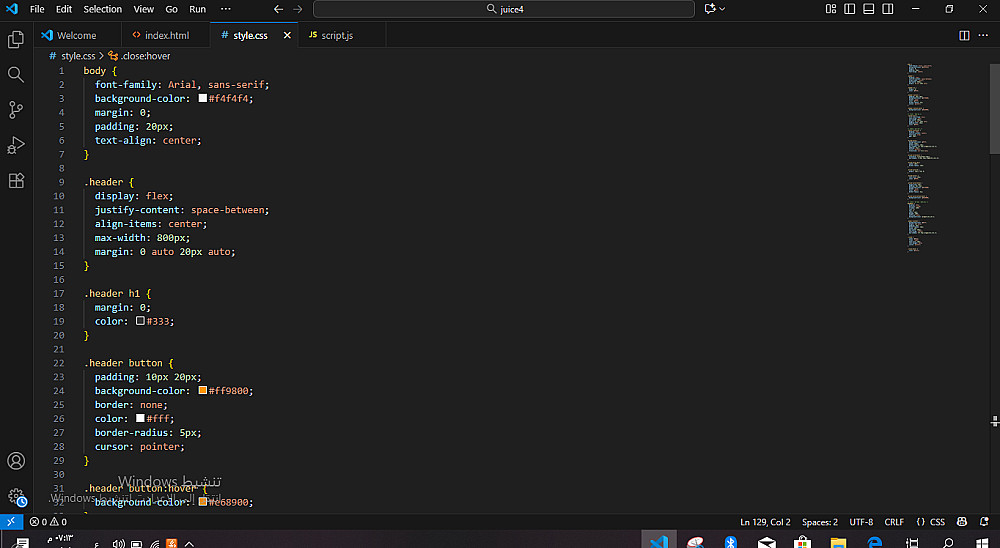Show errors and warnings count in status bar
Viewport: 1000px width, 548px height.
coord(48,522)
